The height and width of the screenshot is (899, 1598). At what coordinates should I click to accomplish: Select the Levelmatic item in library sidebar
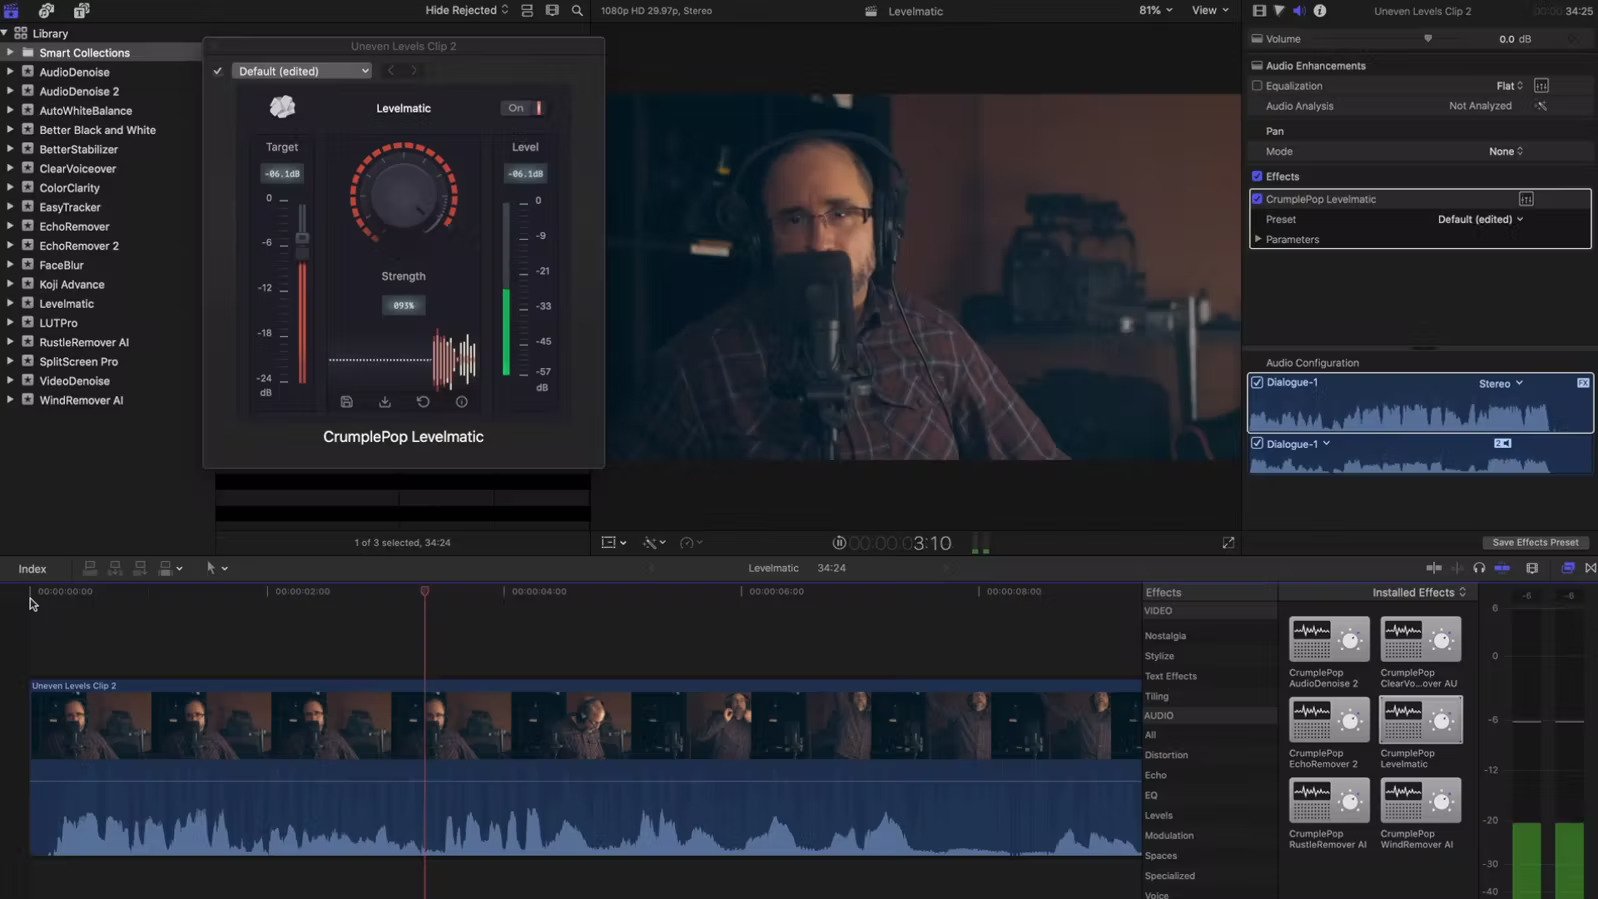click(66, 304)
